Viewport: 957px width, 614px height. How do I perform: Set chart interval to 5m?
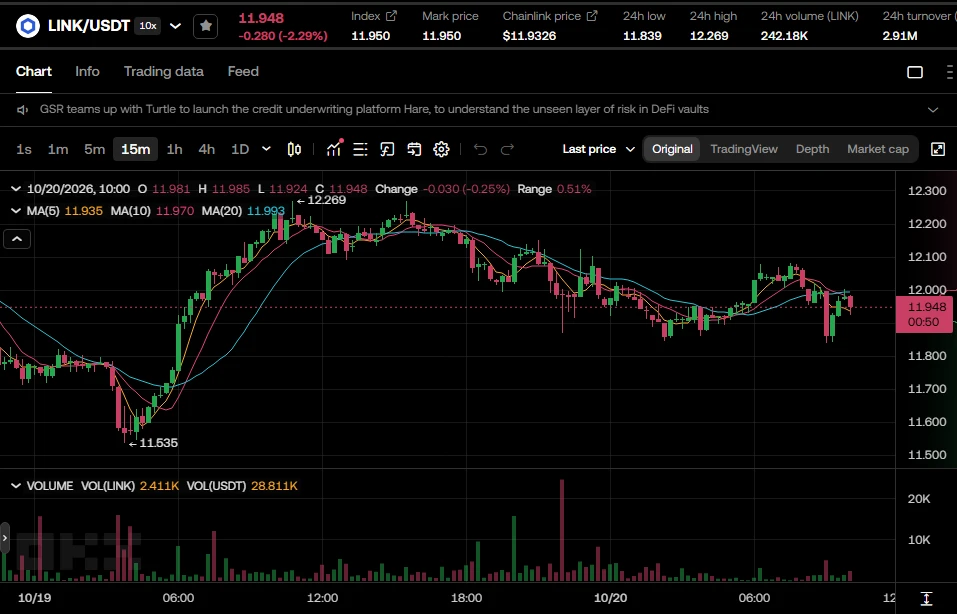pos(95,149)
